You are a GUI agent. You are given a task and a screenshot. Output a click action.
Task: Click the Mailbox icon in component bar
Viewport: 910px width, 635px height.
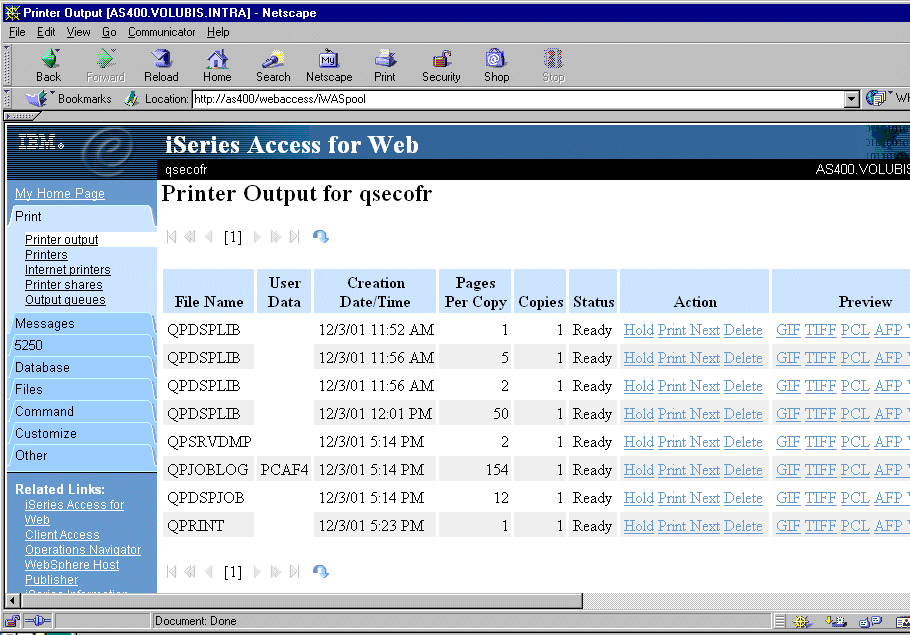point(835,622)
